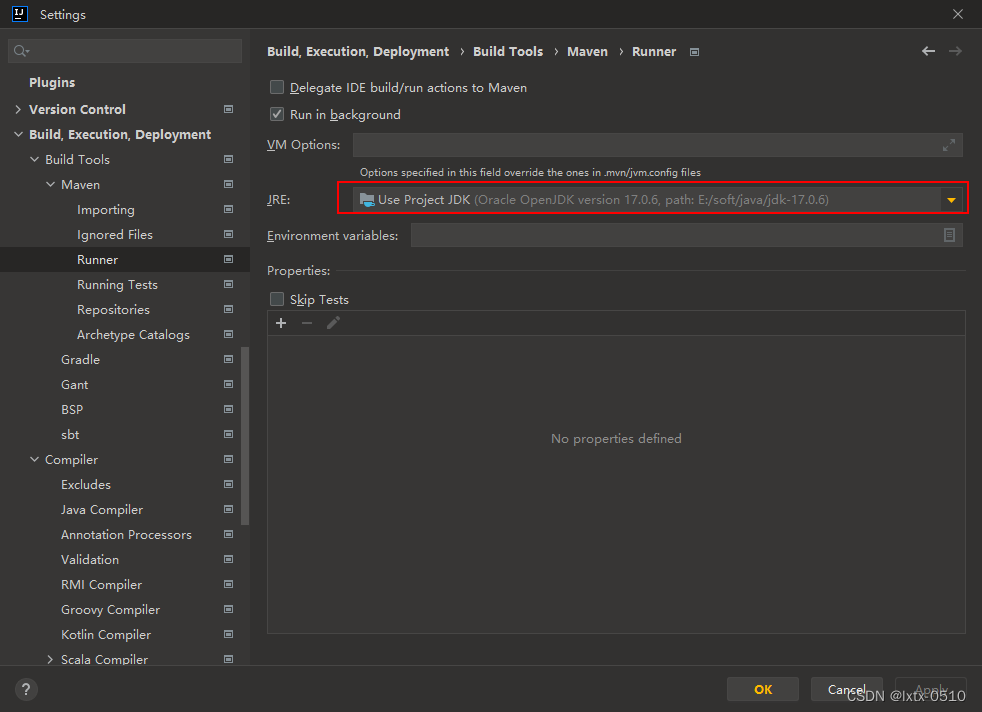Click Build Tools in the breadcrumb
Viewport: 982px width, 712px height.
click(508, 51)
